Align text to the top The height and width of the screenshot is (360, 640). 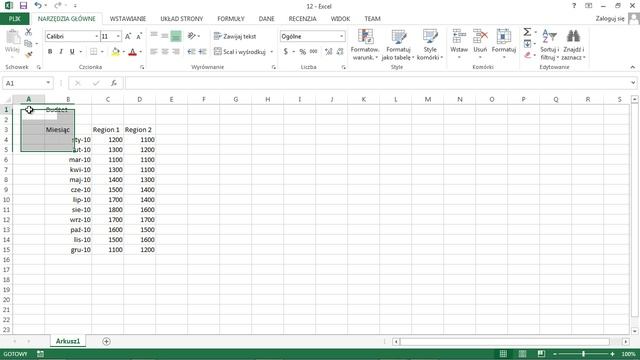(x=154, y=36)
